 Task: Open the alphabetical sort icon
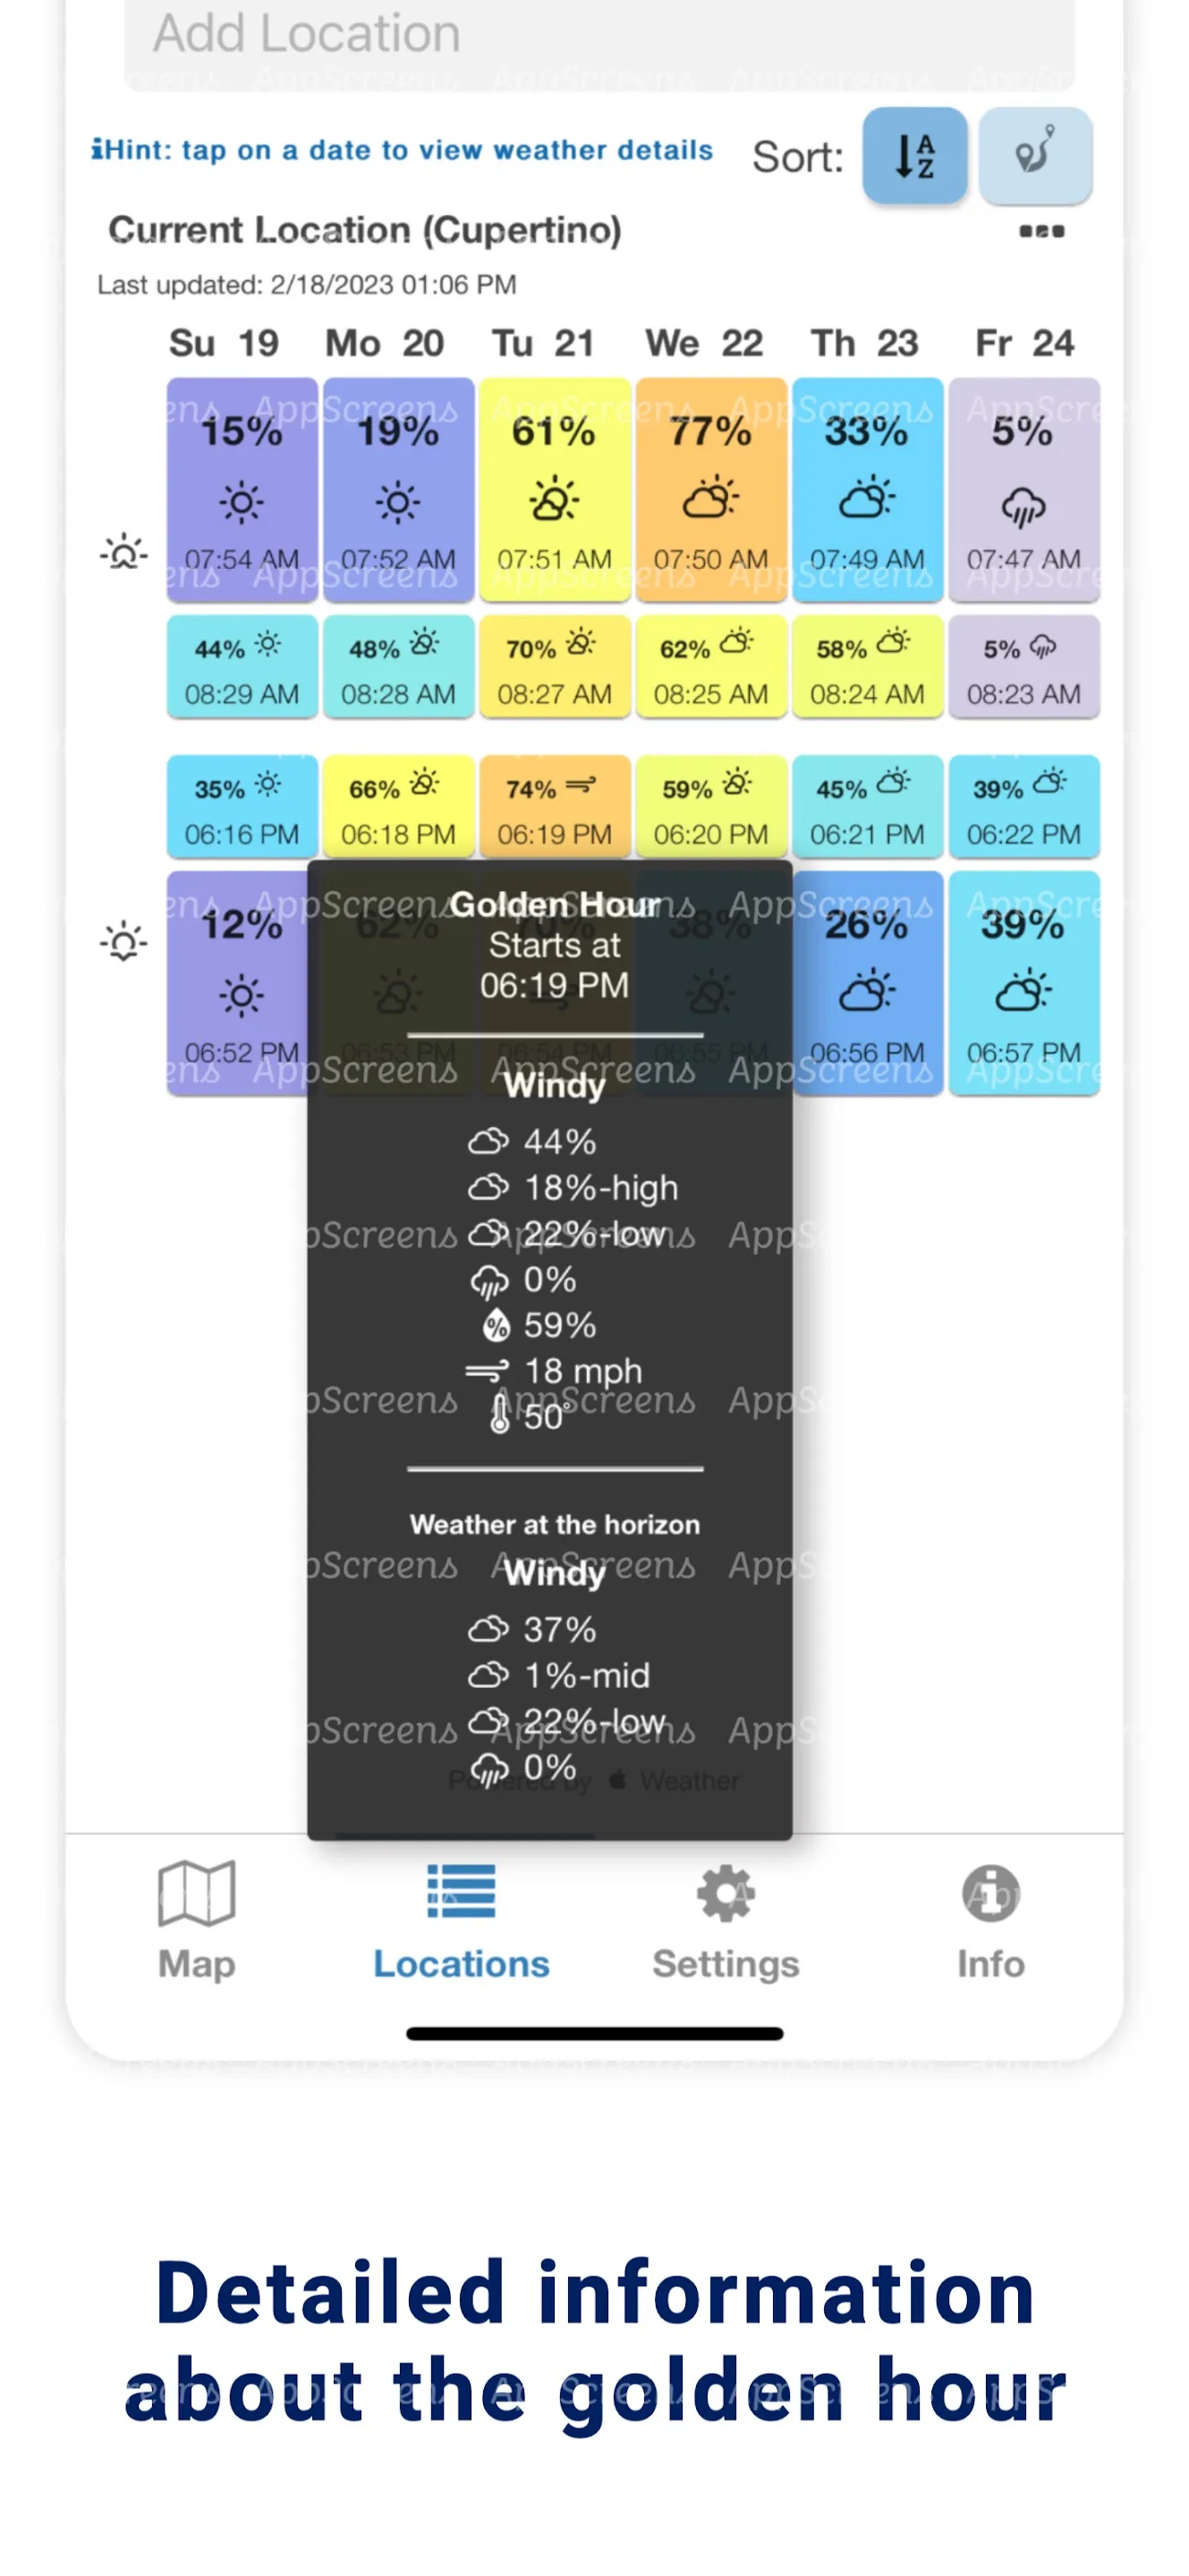point(913,156)
